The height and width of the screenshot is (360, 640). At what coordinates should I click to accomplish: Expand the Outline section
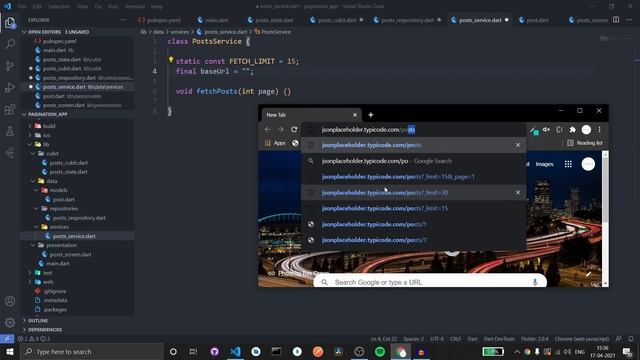tap(38, 320)
